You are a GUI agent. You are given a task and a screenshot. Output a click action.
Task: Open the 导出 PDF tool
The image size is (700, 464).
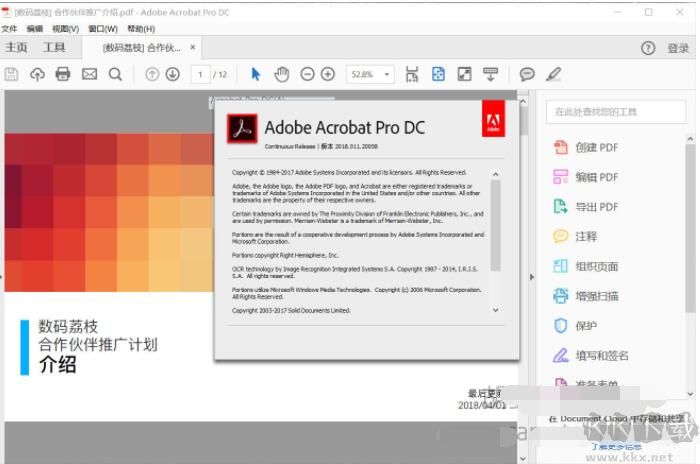(x=586, y=207)
